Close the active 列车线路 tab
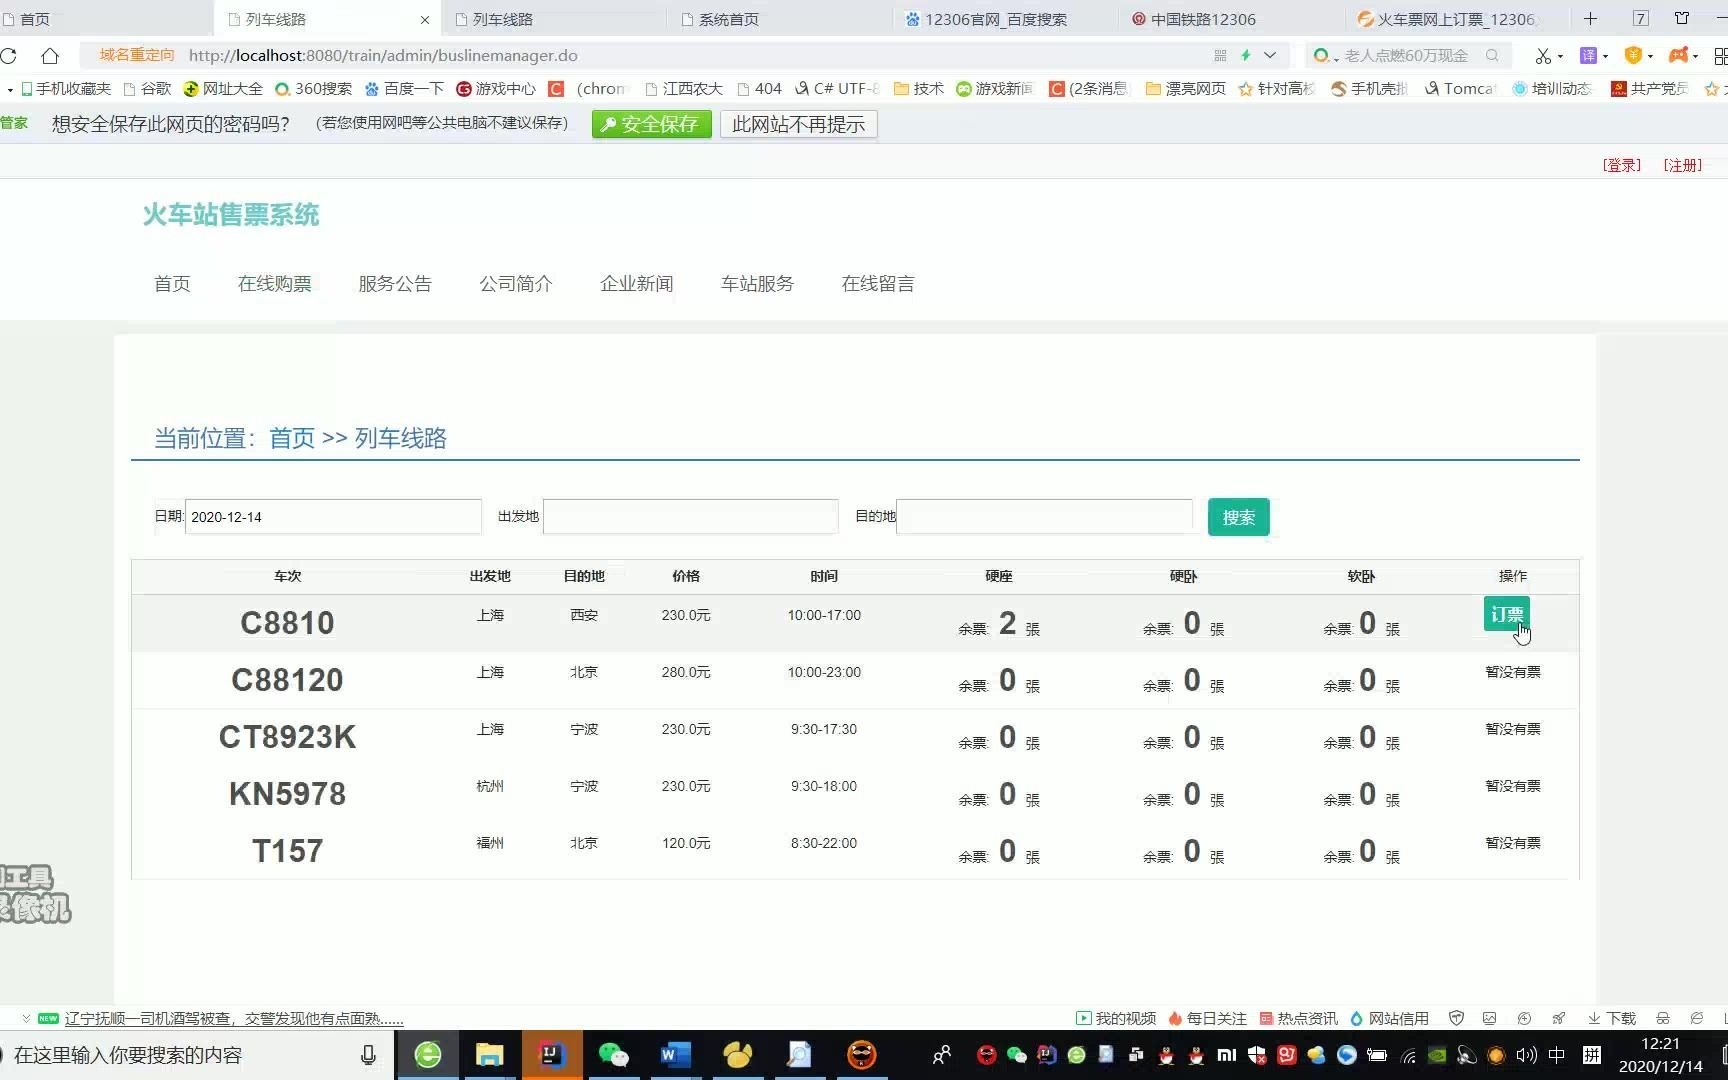Viewport: 1728px width, 1080px height. coord(425,19)
